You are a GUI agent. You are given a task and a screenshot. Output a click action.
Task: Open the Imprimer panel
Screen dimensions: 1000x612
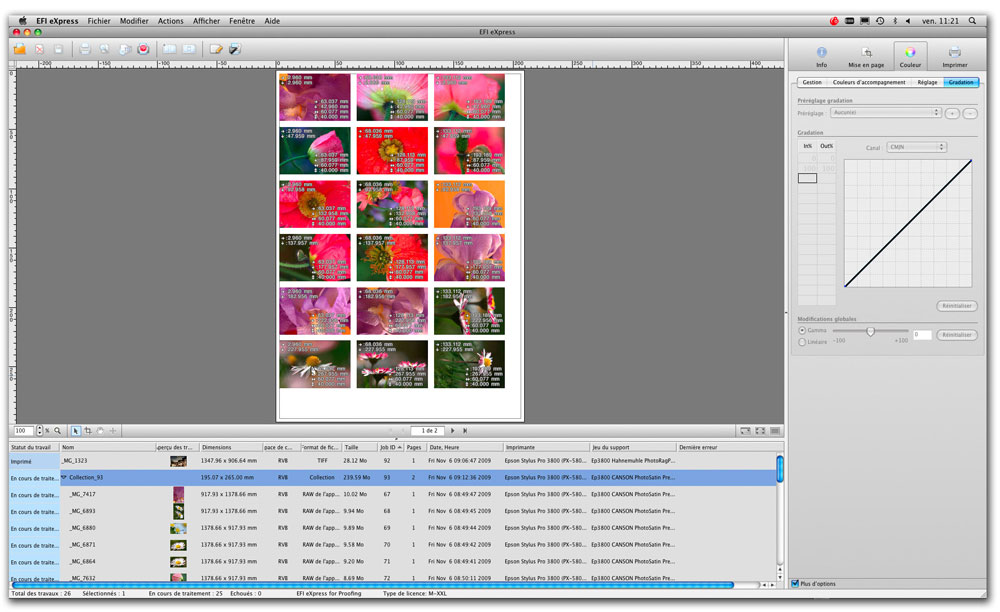(x=955, y=56)
